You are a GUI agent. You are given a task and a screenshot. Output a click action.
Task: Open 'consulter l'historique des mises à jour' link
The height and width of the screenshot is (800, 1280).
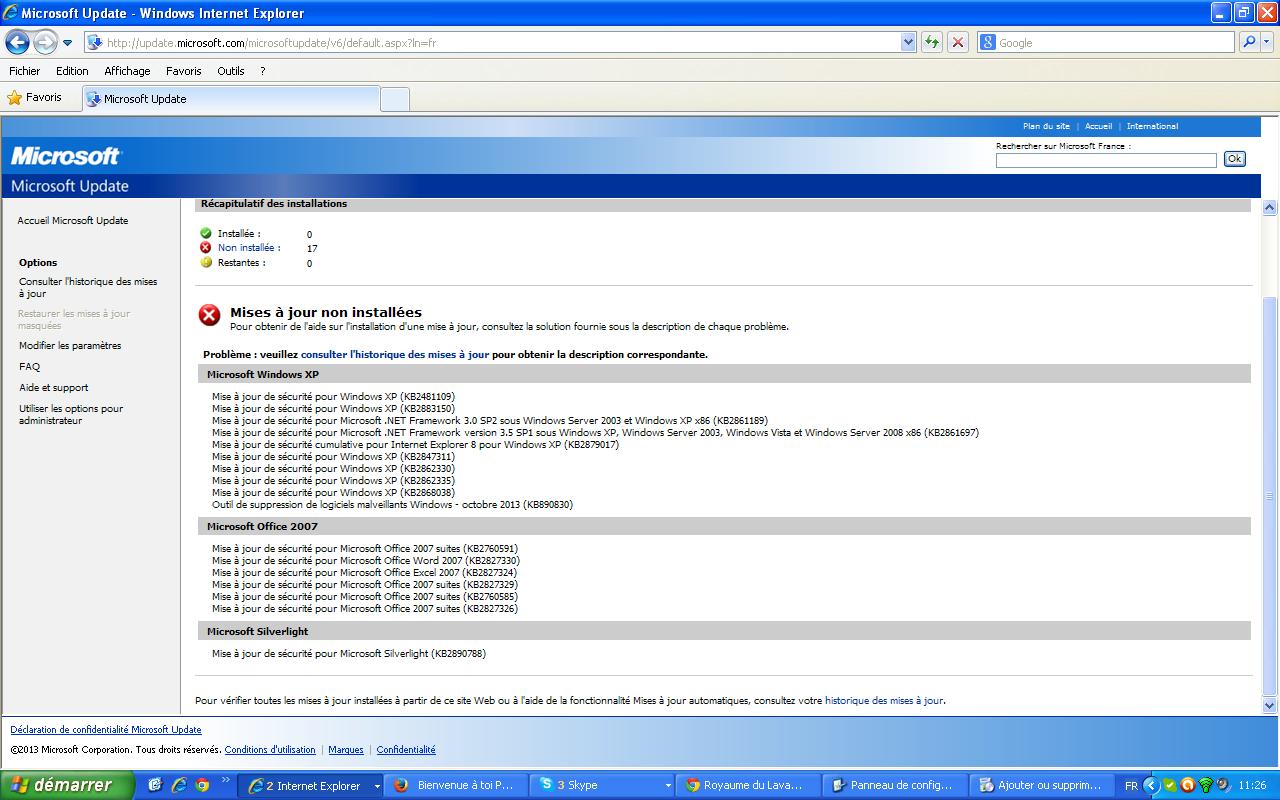pos(395,354)
